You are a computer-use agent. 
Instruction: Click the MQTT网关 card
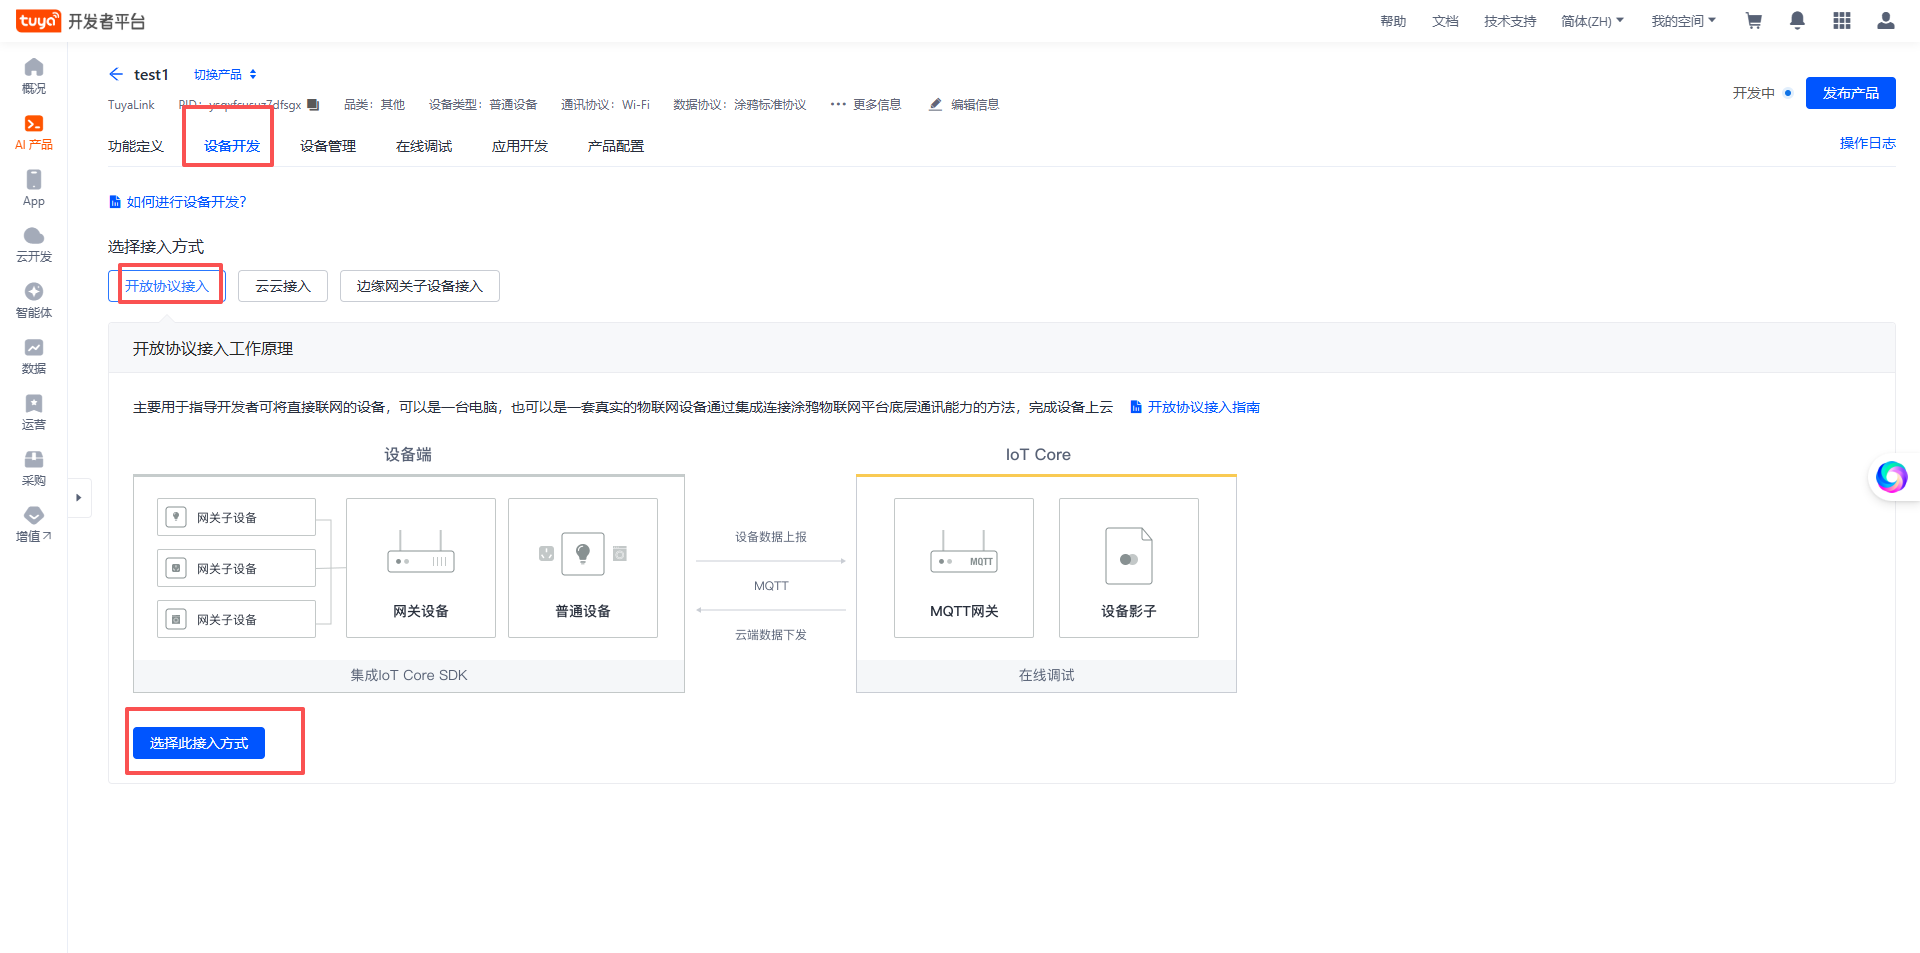click(964, 568)
